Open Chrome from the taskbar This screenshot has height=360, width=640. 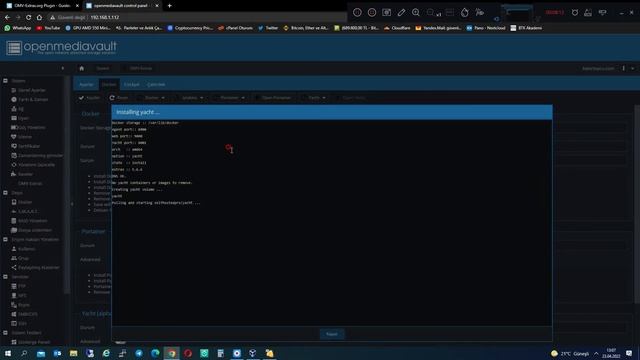tap(171, 353)
